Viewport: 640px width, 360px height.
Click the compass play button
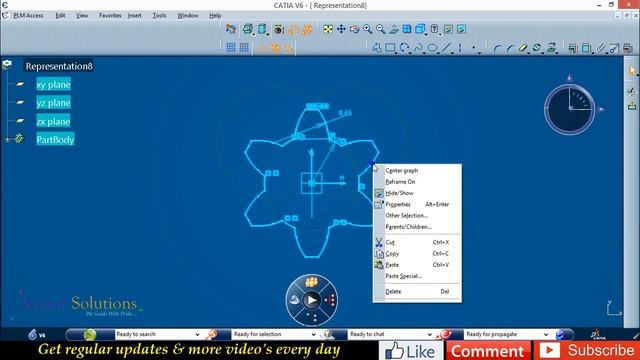311,300
